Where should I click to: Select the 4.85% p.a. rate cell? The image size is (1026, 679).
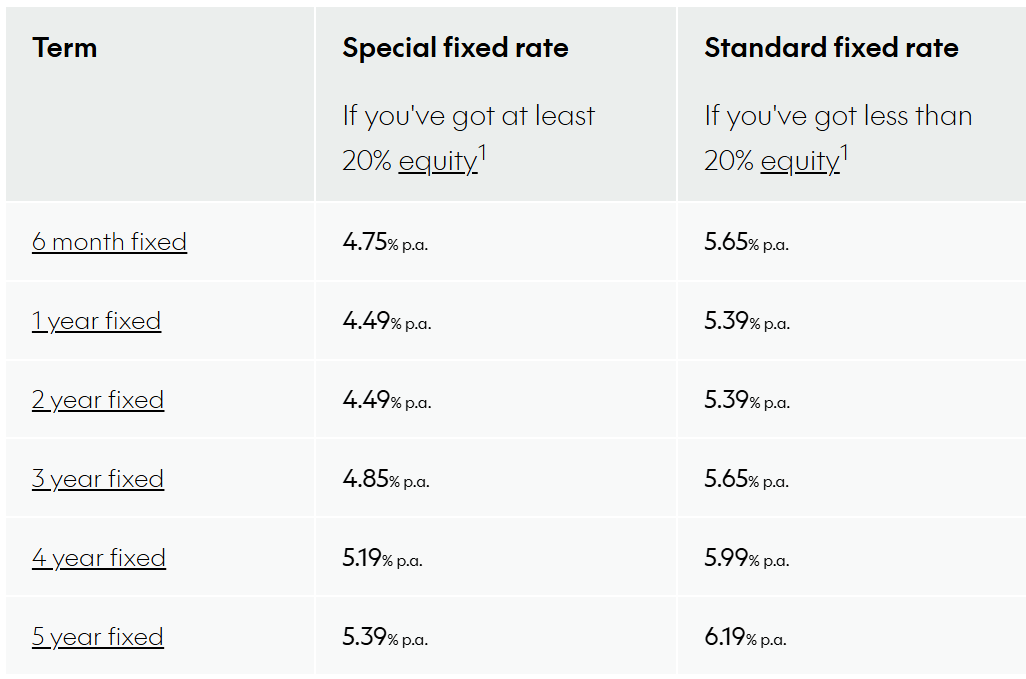pyautogui.click(x=385, y=480)
